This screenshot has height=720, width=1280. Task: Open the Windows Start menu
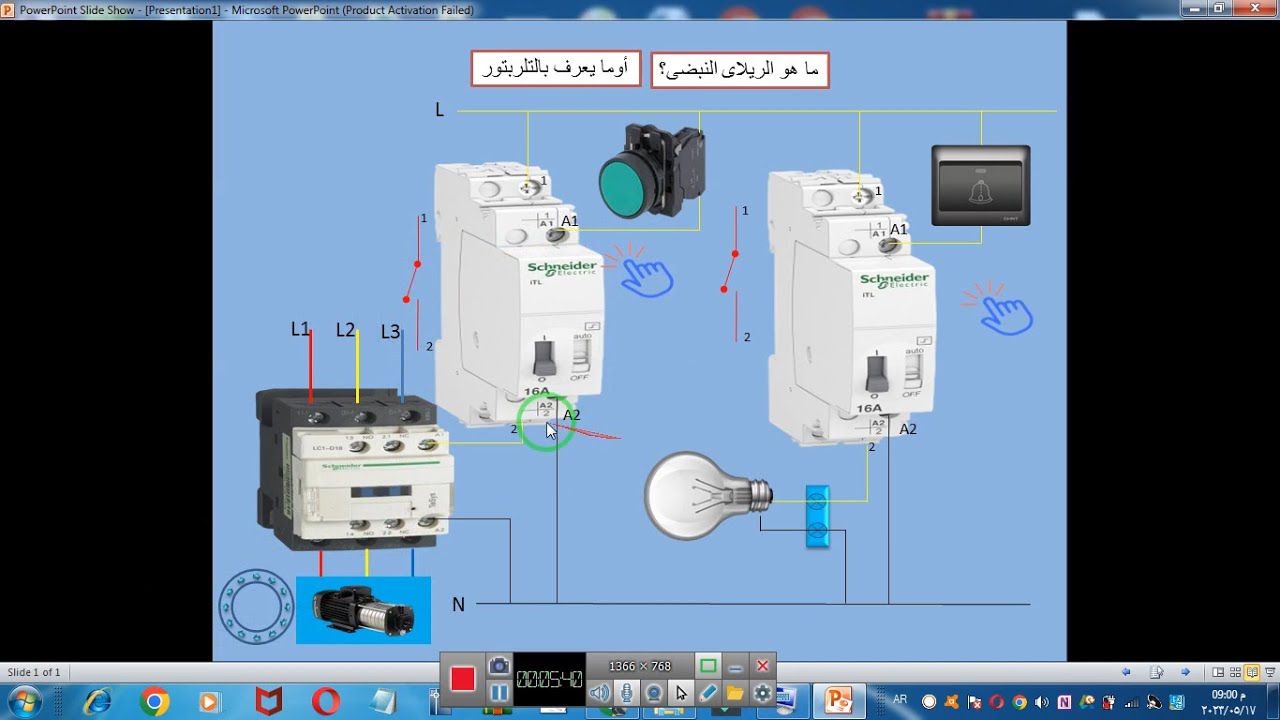point(23,702)
